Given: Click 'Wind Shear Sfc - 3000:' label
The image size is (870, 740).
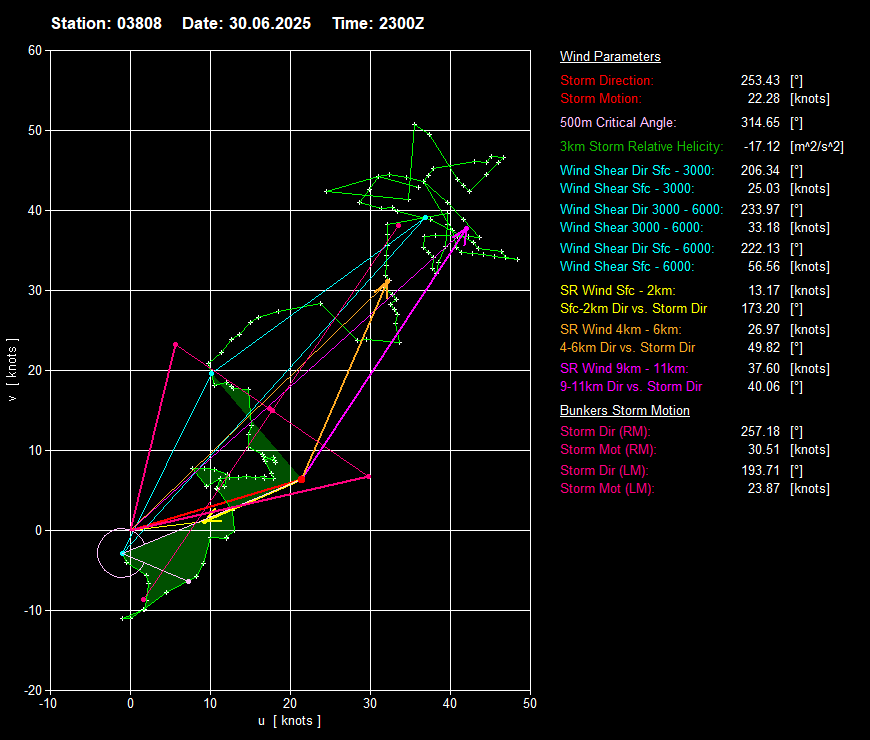Looking at the screenshot, I should [x=627, y=189].
